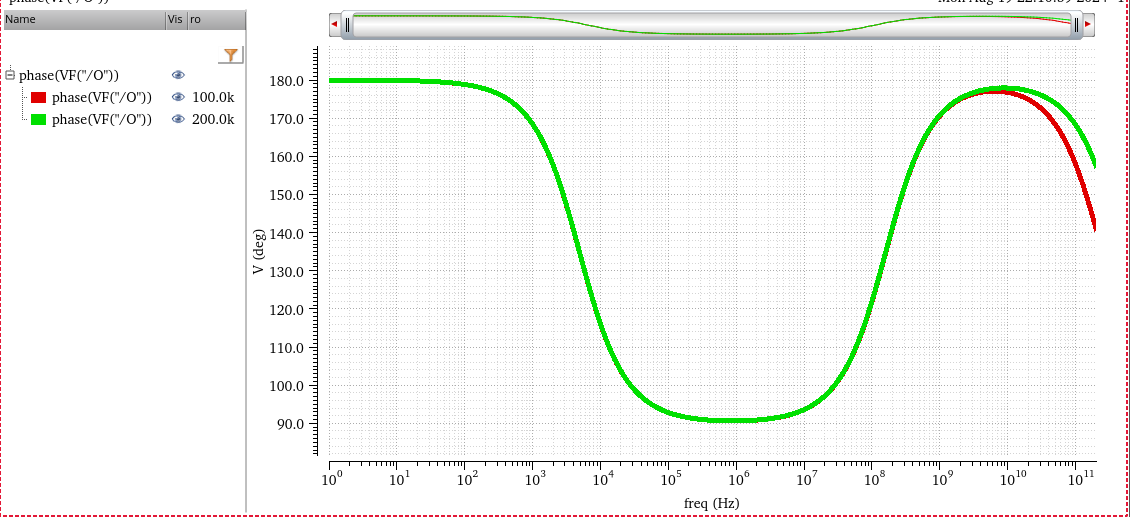The width and height of the screenshot is (1130, 517).
Task: Toggle visibility of the parent phase(VF("/O")) group
Action: coord(178,75)
